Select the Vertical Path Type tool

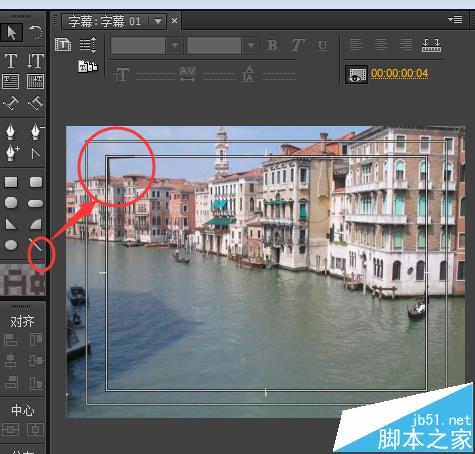point(35,103)
